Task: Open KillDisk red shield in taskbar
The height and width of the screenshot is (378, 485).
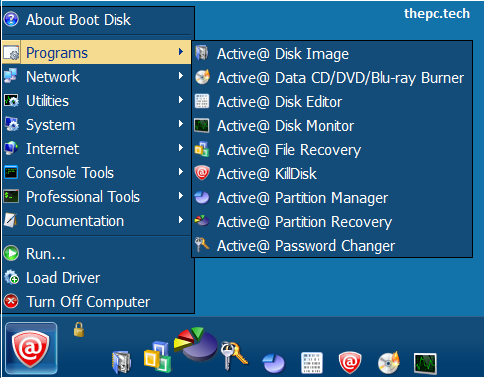Action: coord(350,362)
